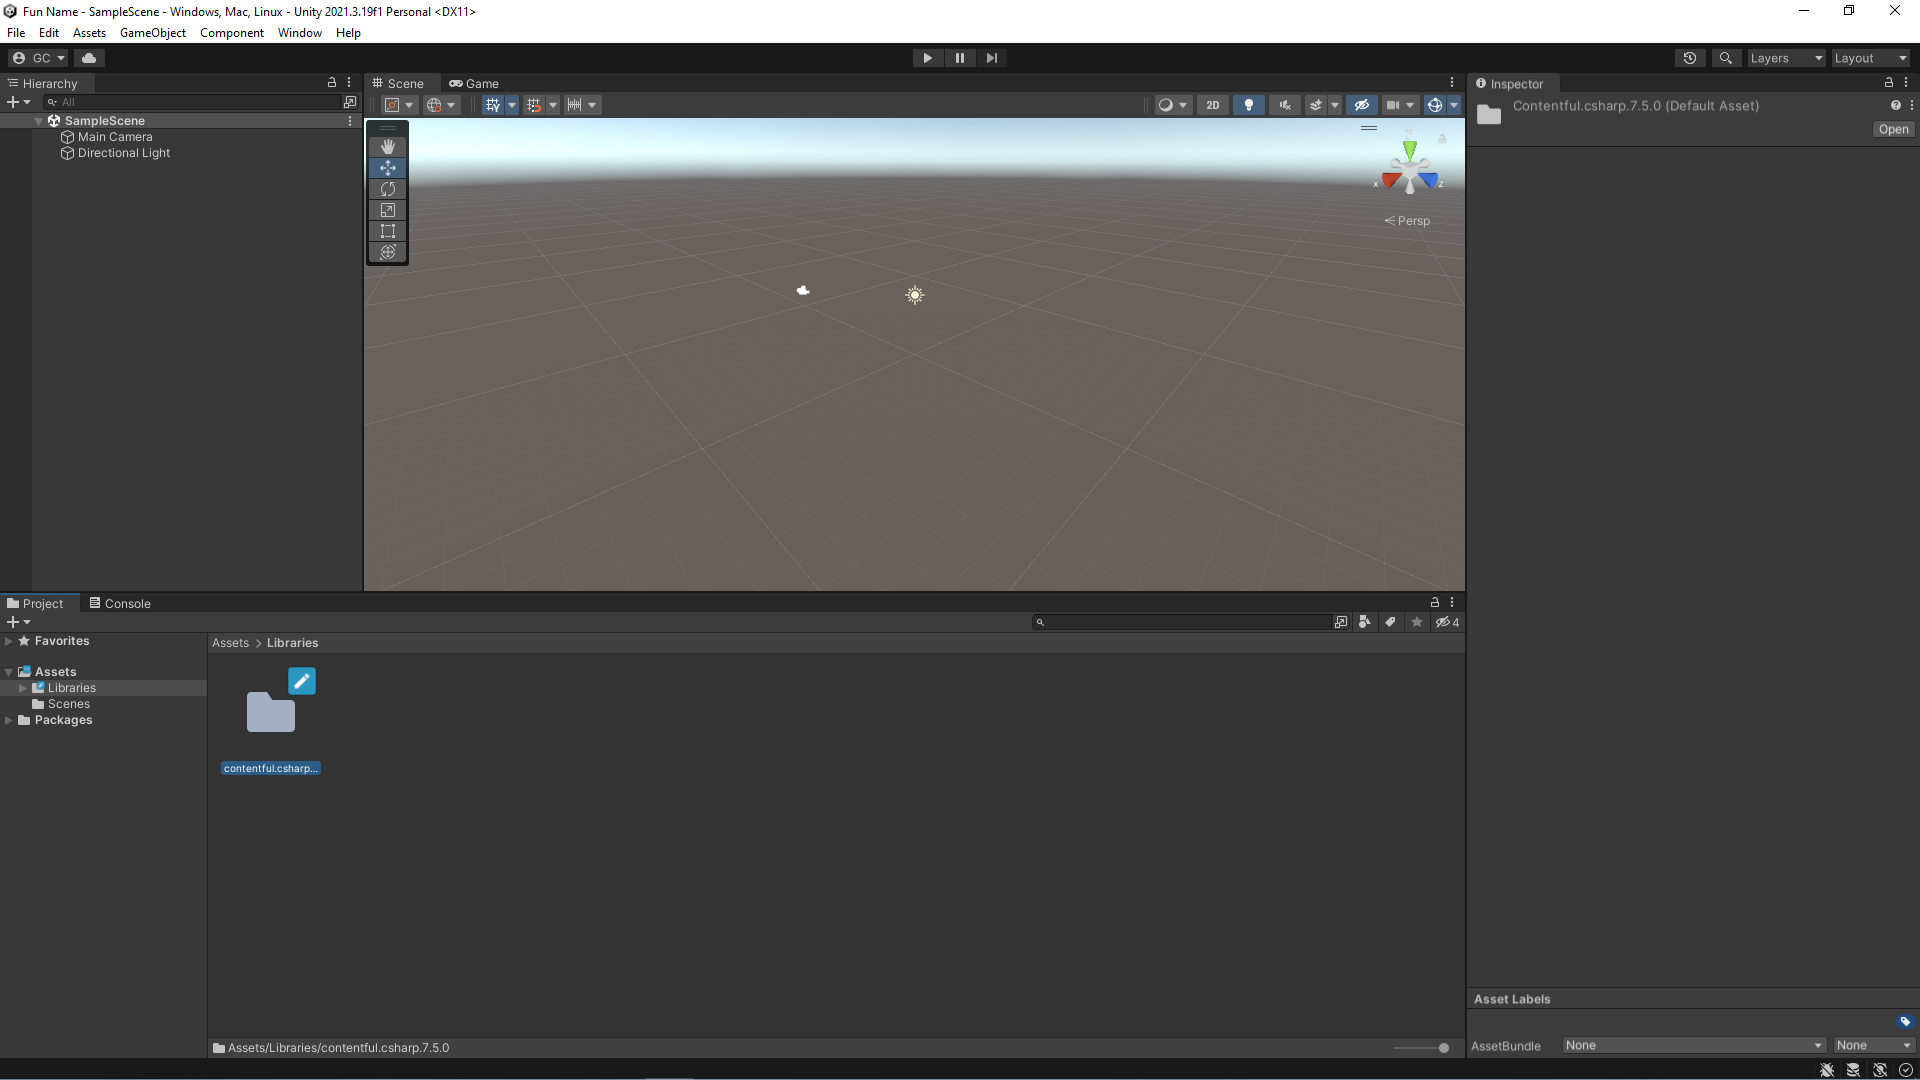Click the Open button in Inspector
Viewport: 1920px width, 1080px height.
click(x=1891, y=128)
